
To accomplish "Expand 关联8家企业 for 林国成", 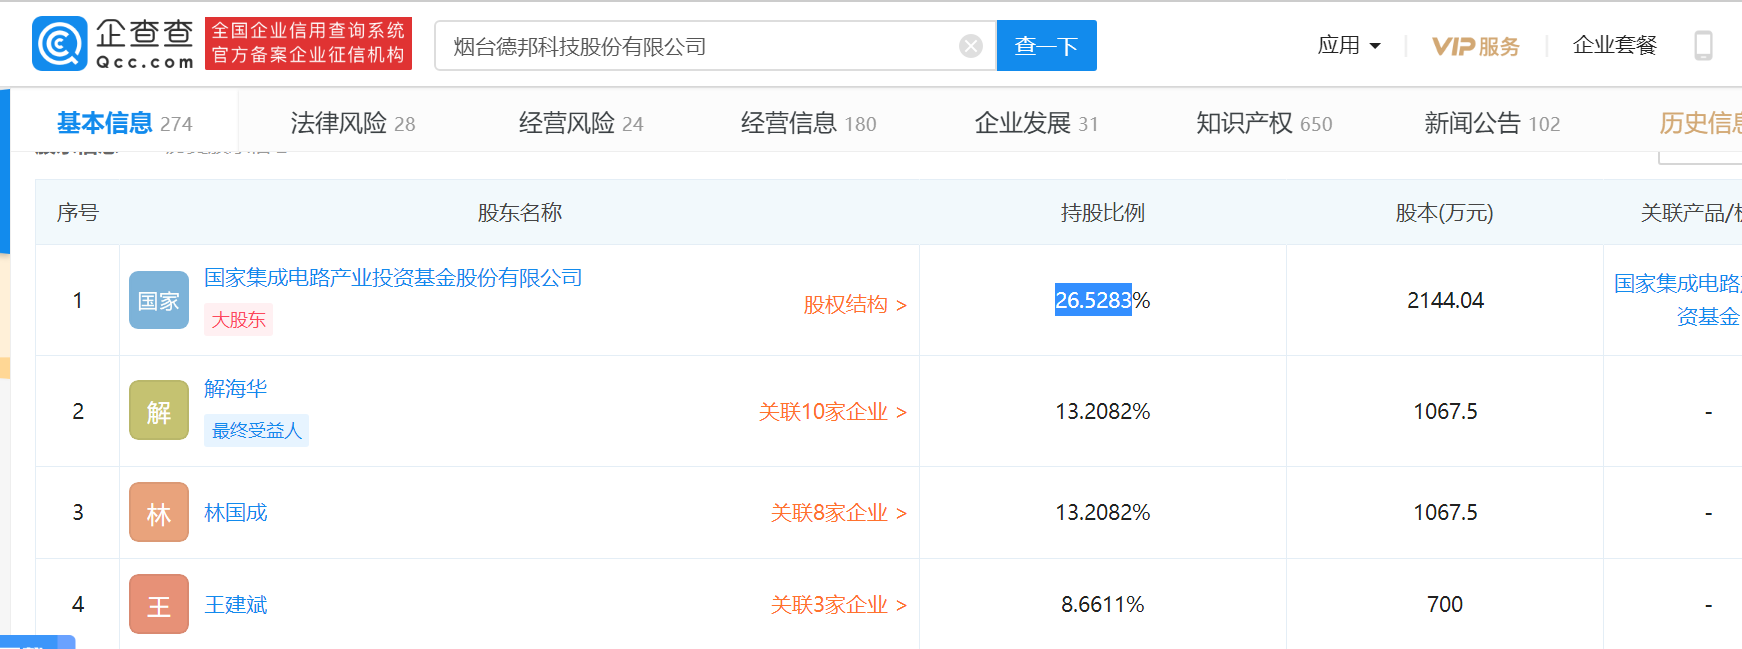I will (838, 513).
